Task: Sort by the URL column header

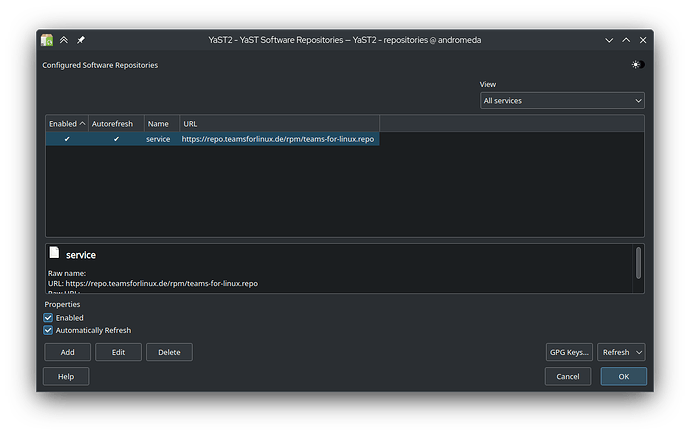Action: pos(278,124)
